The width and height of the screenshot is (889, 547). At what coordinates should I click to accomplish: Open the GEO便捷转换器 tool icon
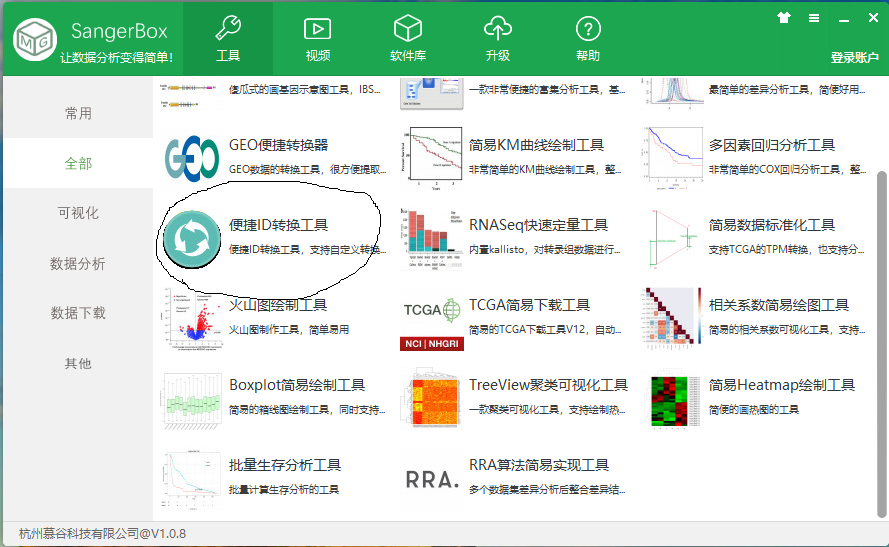click(x=192, y=158)
